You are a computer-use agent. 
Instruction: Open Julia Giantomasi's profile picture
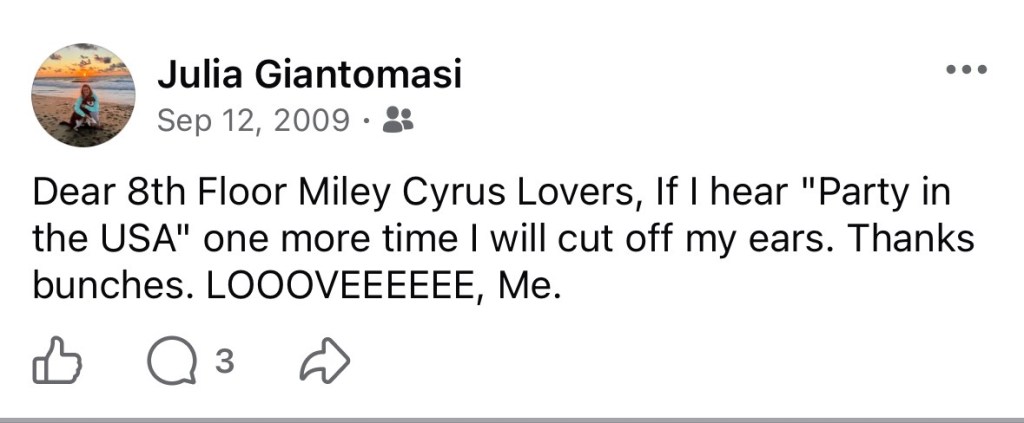pyautogui.click(x=83, y=95)
